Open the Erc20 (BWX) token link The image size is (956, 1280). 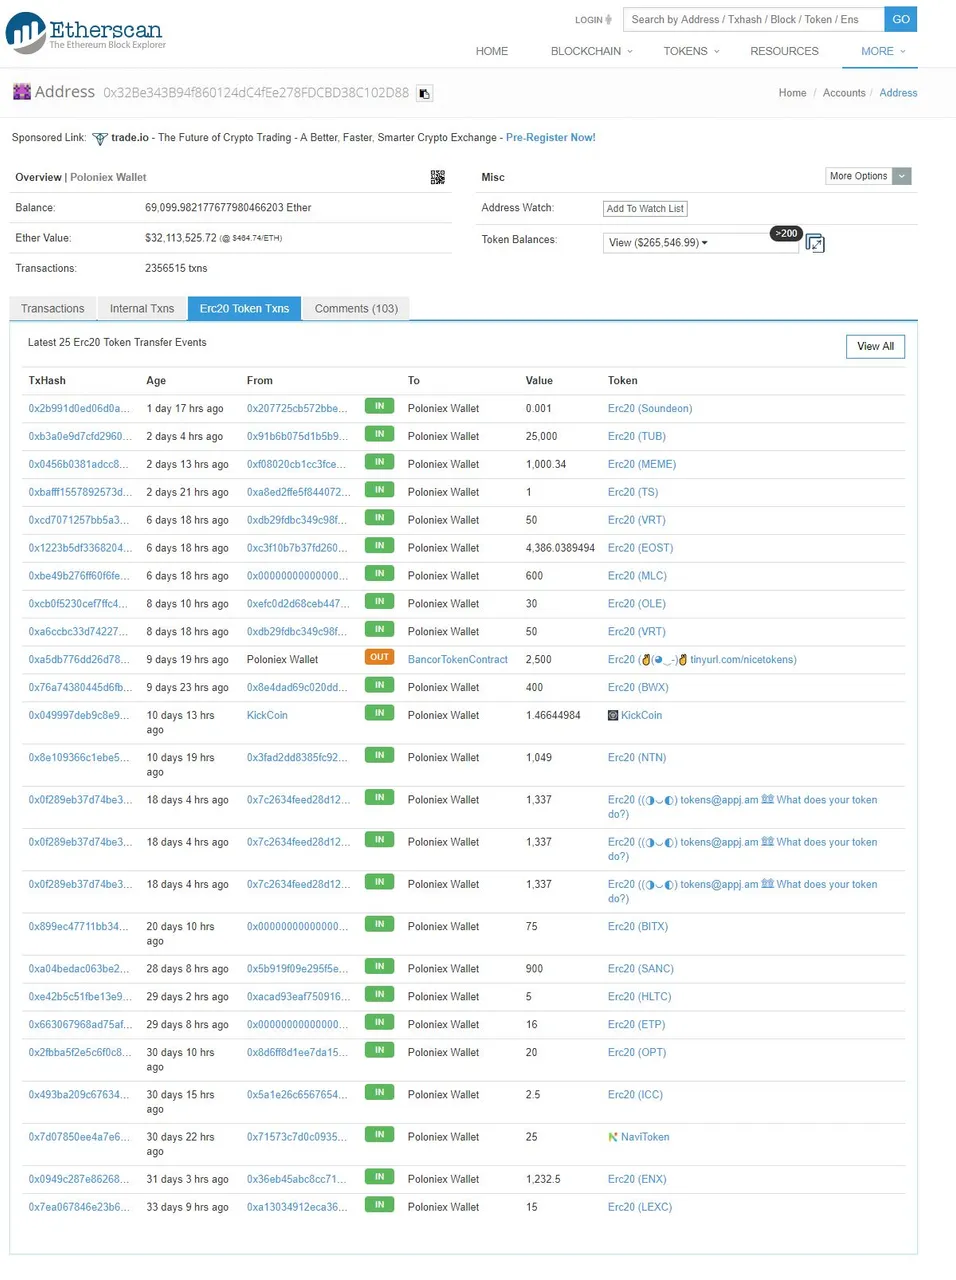tap(638, 688)
